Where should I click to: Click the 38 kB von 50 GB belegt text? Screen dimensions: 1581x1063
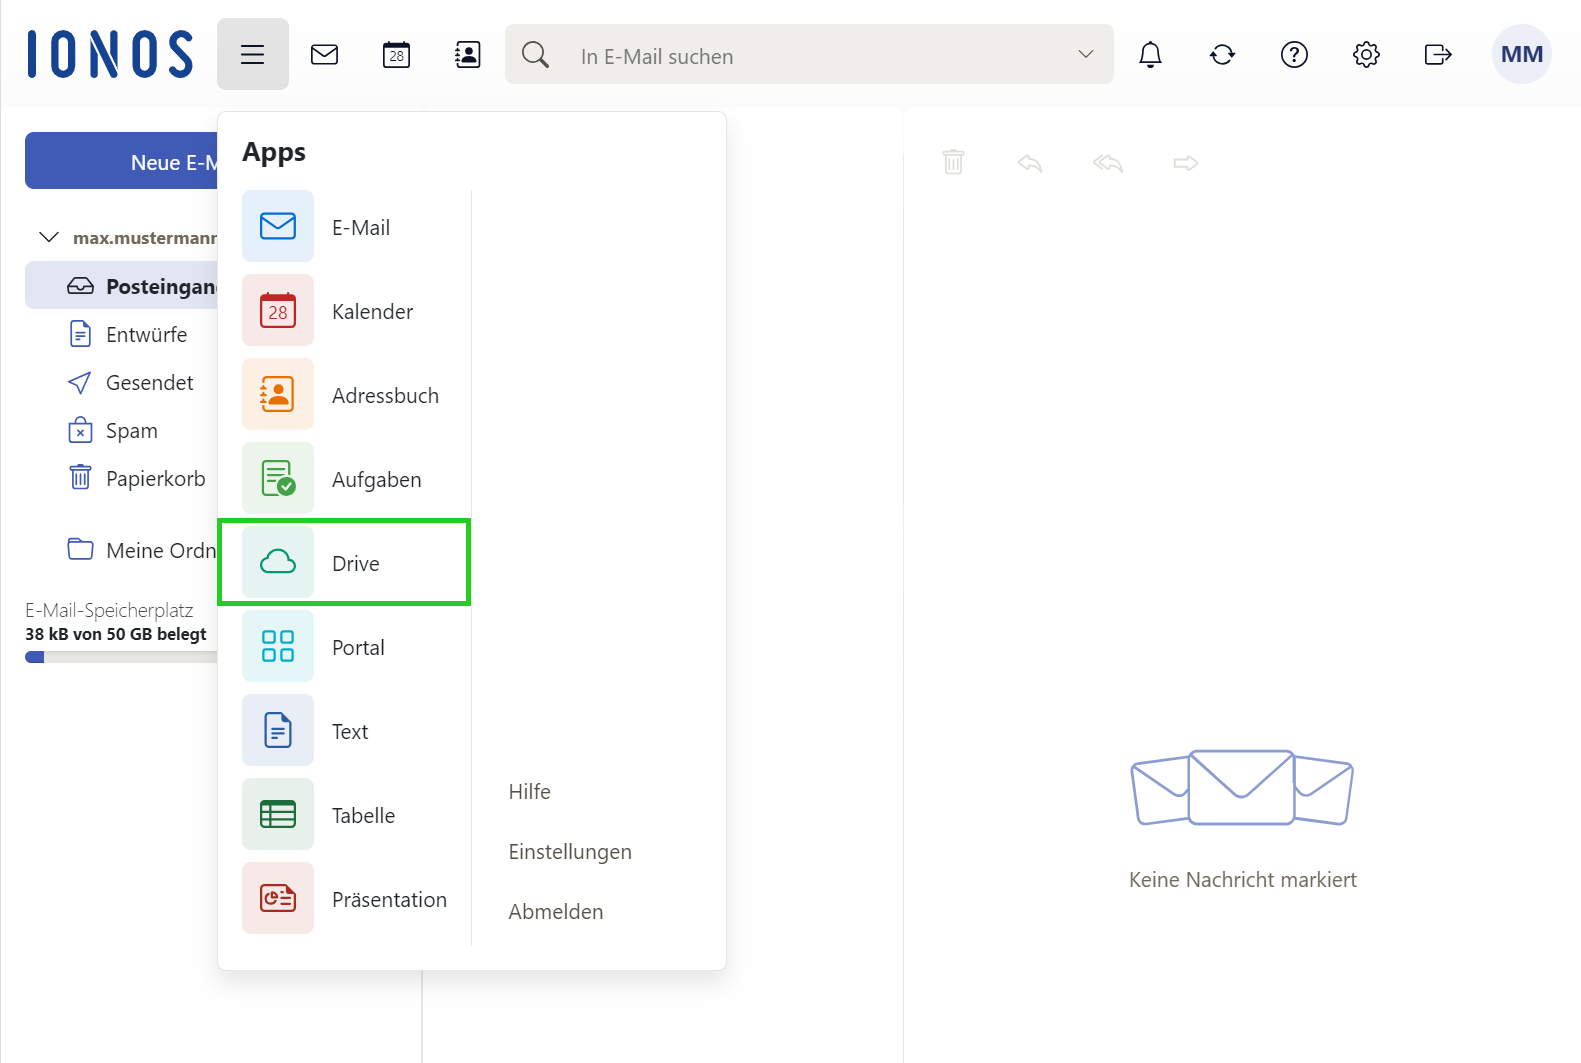116,634
